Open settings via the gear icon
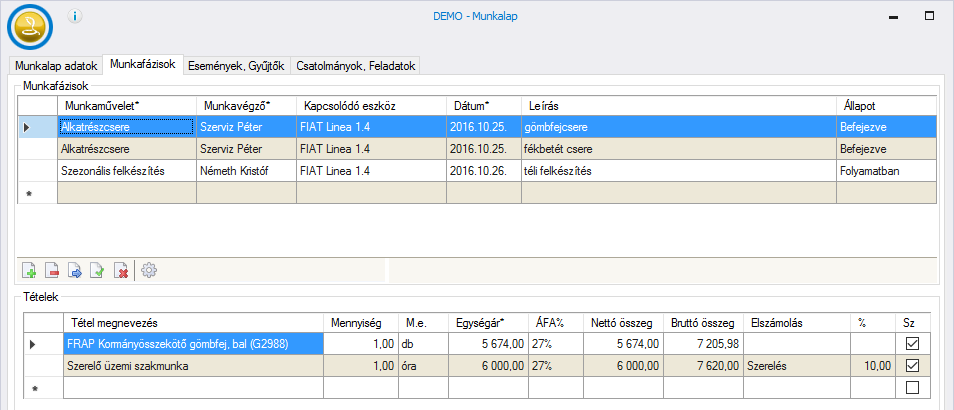954x410 pixels. pos(149,270)
